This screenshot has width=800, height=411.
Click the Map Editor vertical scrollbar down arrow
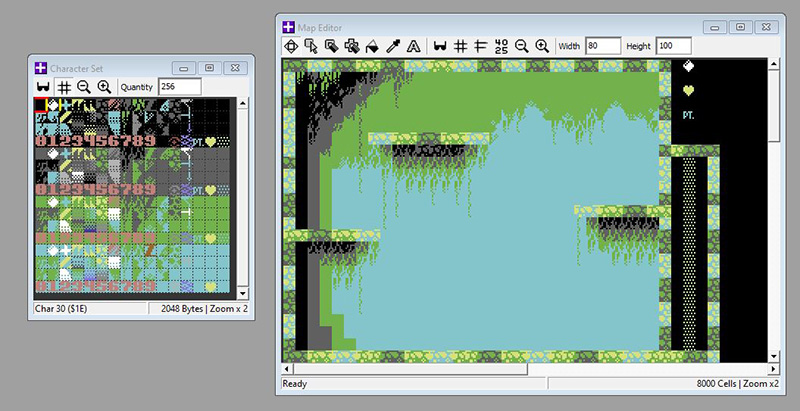pyautogui.click(x=772, y=356)
